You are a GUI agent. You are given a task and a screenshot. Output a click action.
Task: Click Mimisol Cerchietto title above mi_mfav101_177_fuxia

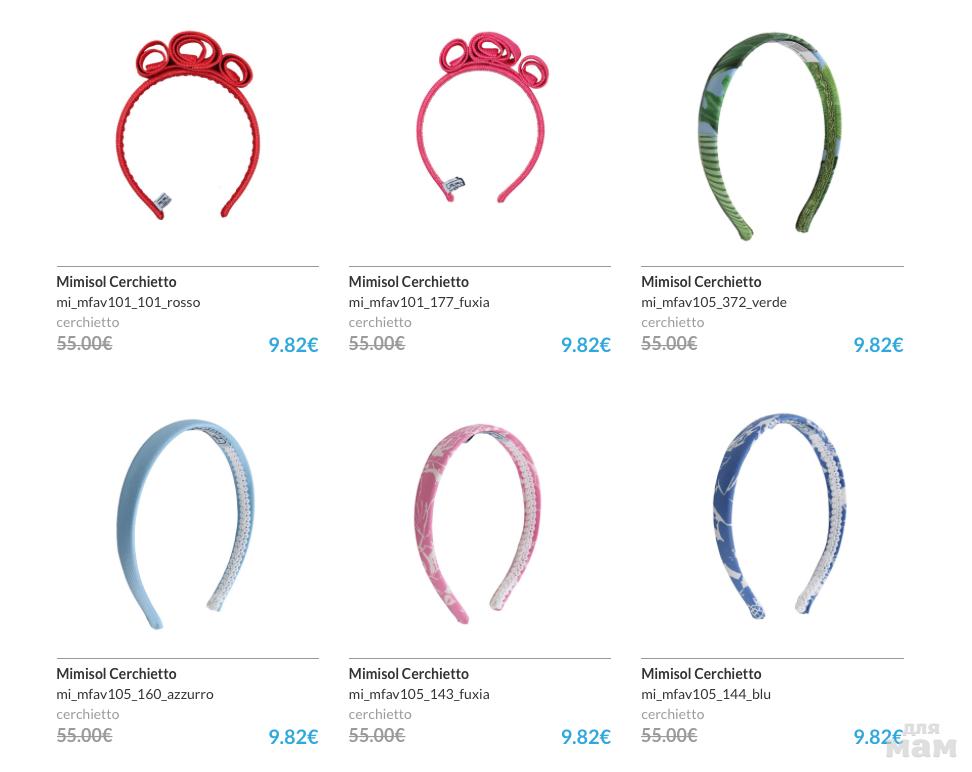[409, 282]
